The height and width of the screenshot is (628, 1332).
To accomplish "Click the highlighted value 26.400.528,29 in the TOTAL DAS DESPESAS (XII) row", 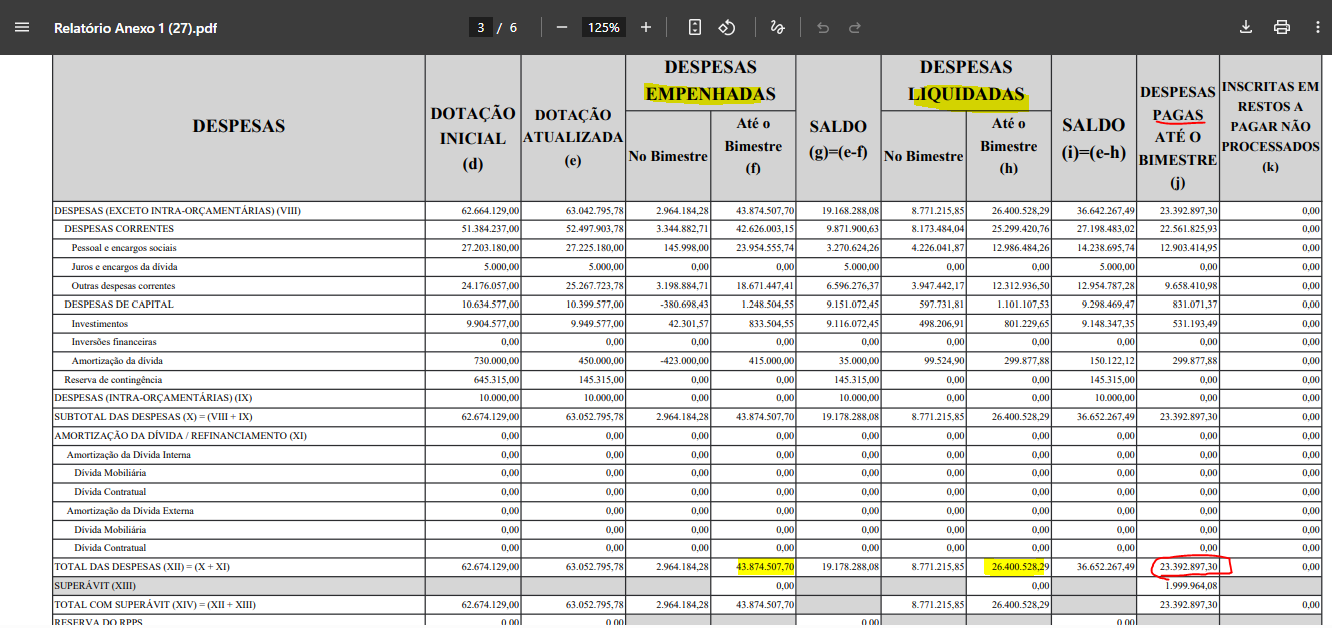I will [1019, 567].
